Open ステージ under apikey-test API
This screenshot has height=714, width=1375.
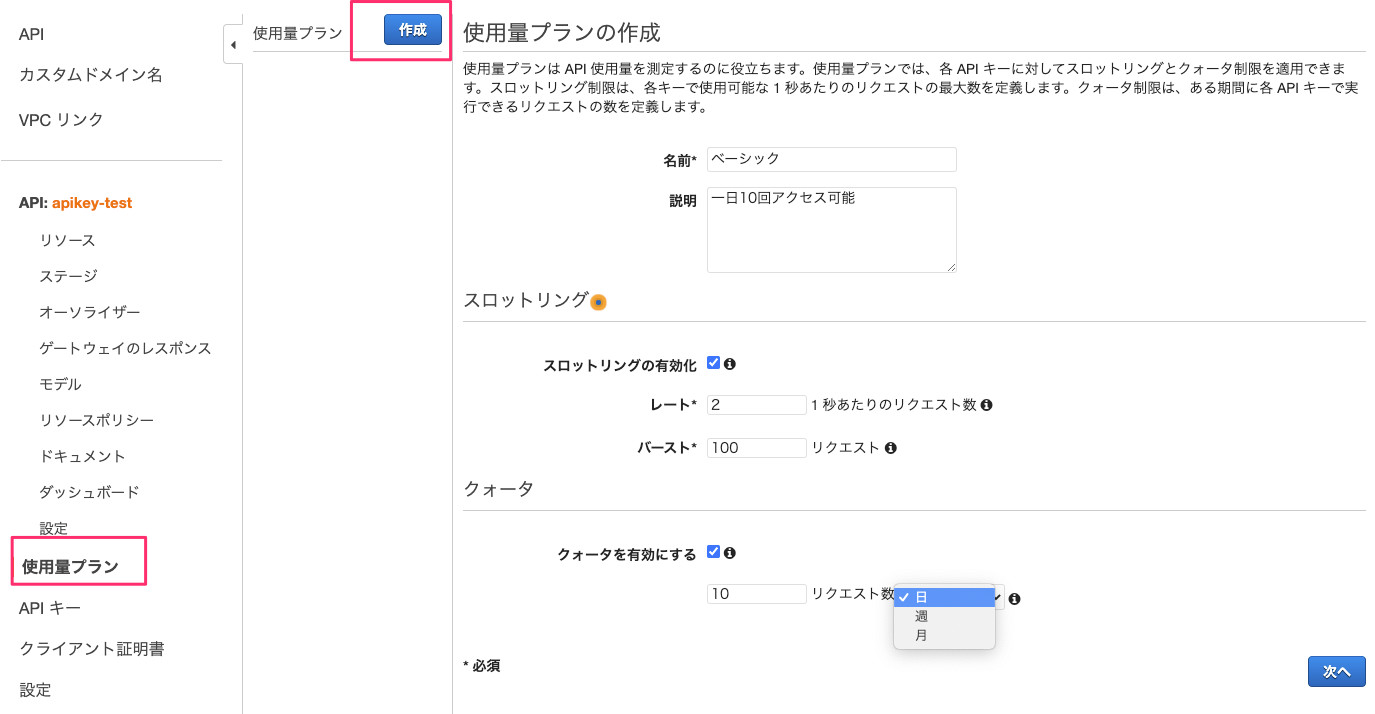[x=68, y=276]
